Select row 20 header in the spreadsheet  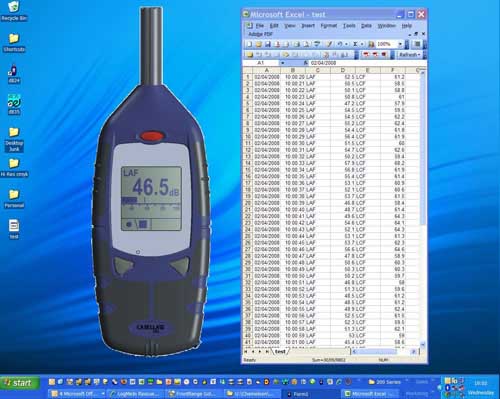click(248, 203)
